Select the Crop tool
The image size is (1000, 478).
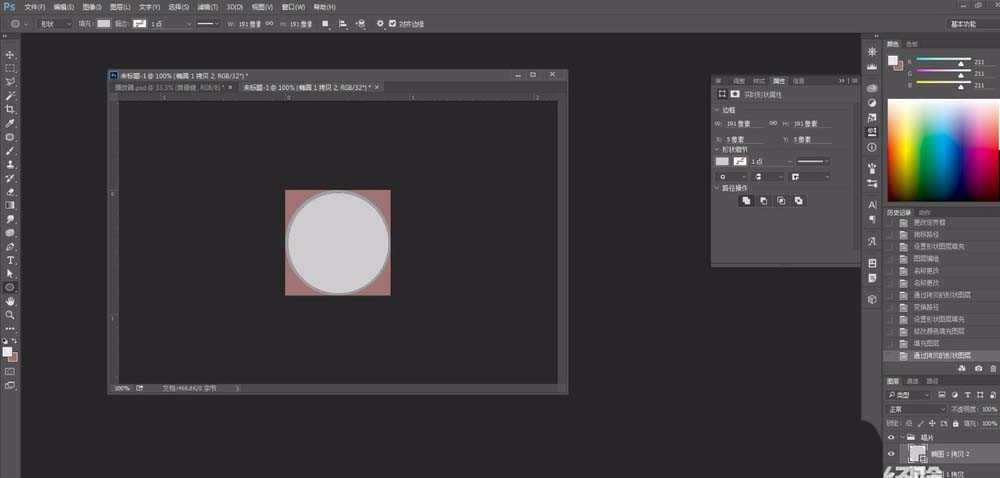coord(10,109)
